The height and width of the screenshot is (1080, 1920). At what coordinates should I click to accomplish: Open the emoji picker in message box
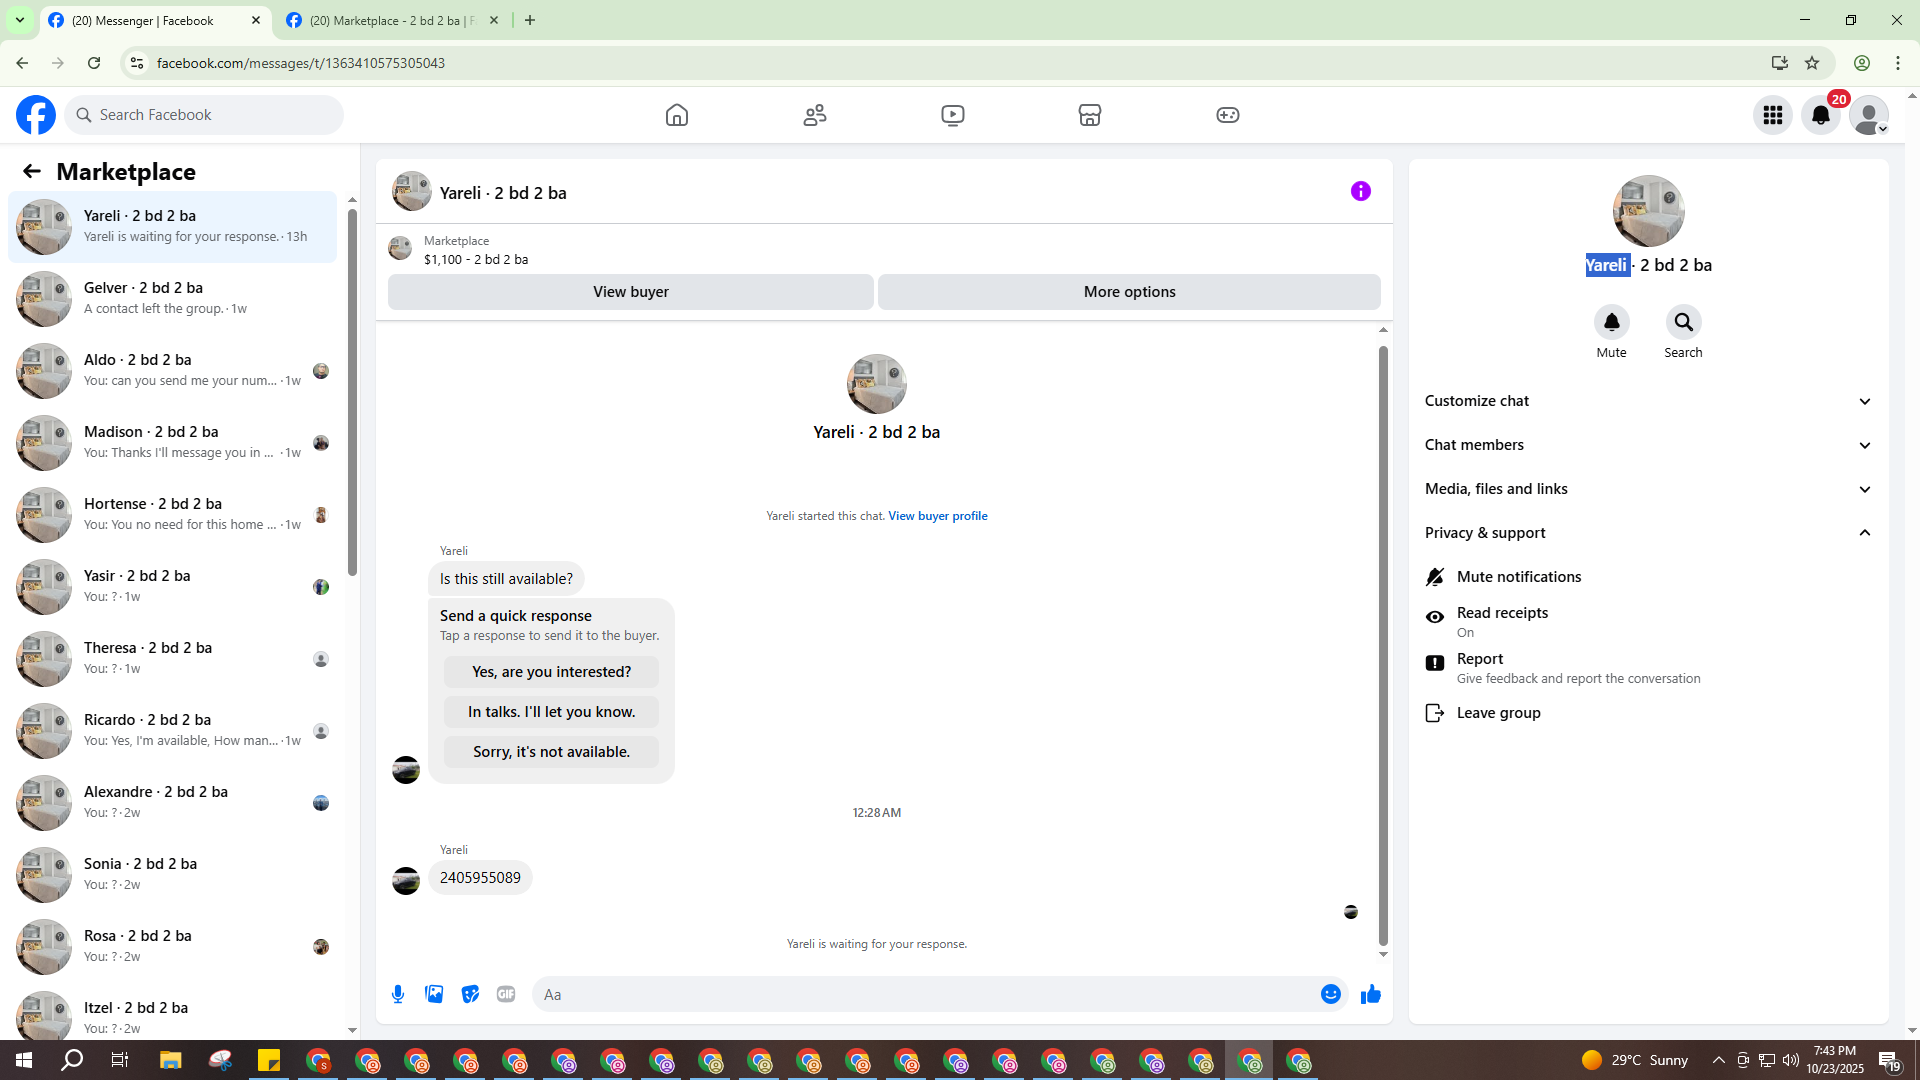click(1330, 994)
